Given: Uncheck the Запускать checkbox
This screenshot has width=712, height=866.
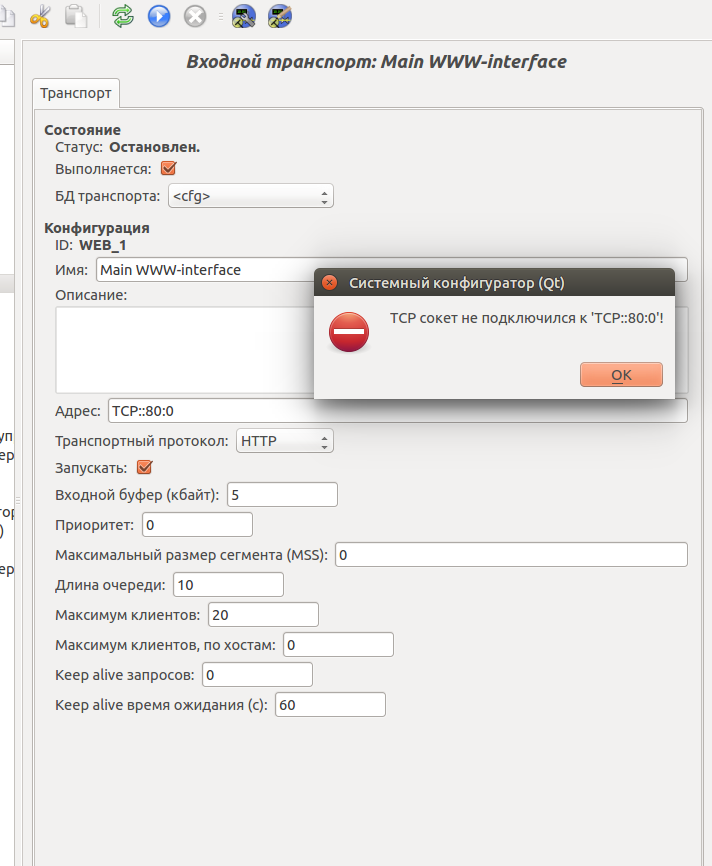Looking at the screenshot, I should (x=144, y=467).
